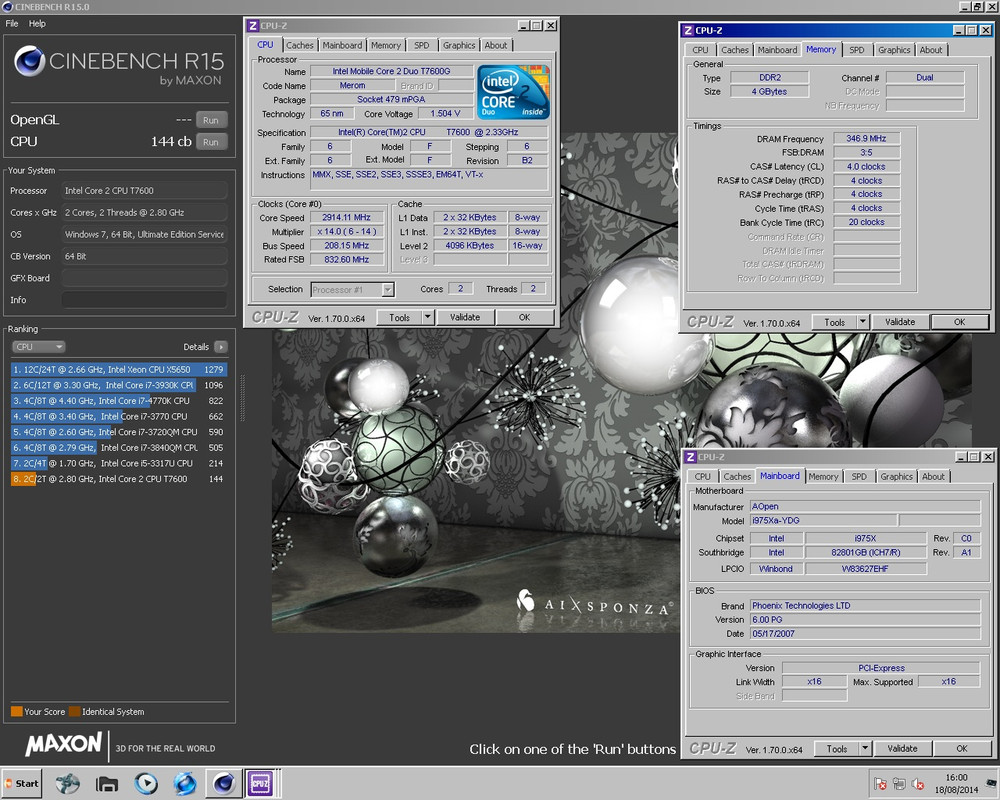
Task: Select Graphics tab in CPU-Z Mainboard window
Action: coord(896,476)
